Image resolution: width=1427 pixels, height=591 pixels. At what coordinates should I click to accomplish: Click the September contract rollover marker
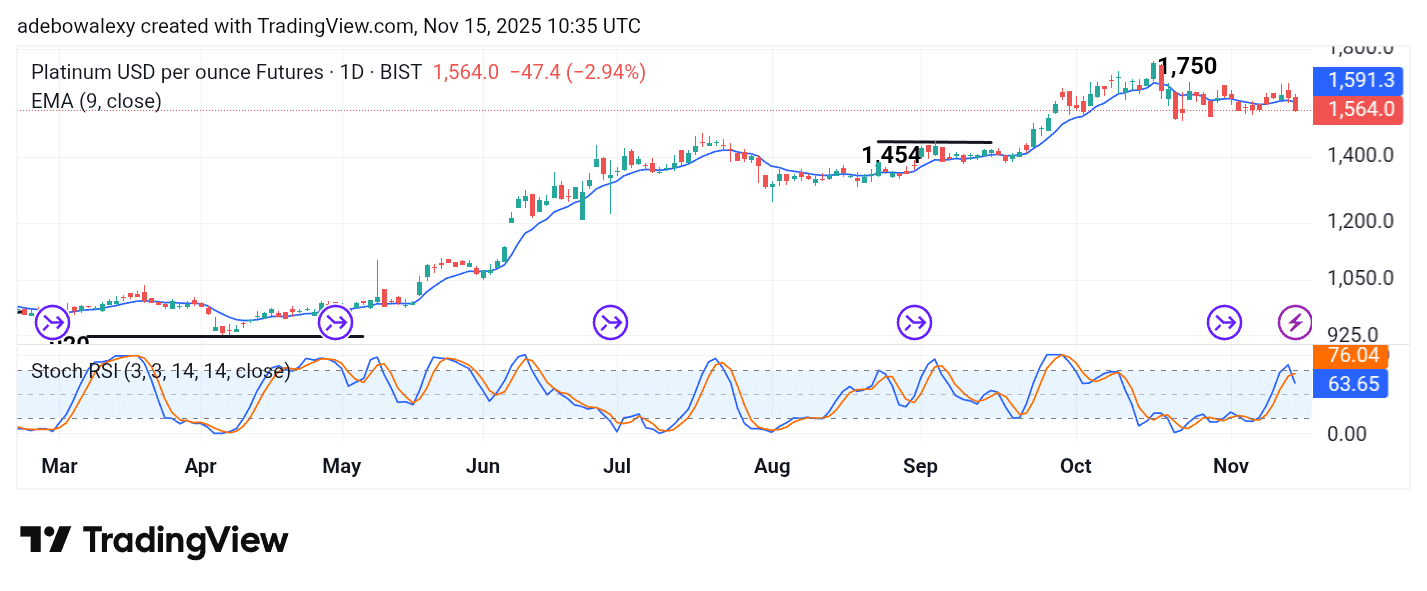913,322
